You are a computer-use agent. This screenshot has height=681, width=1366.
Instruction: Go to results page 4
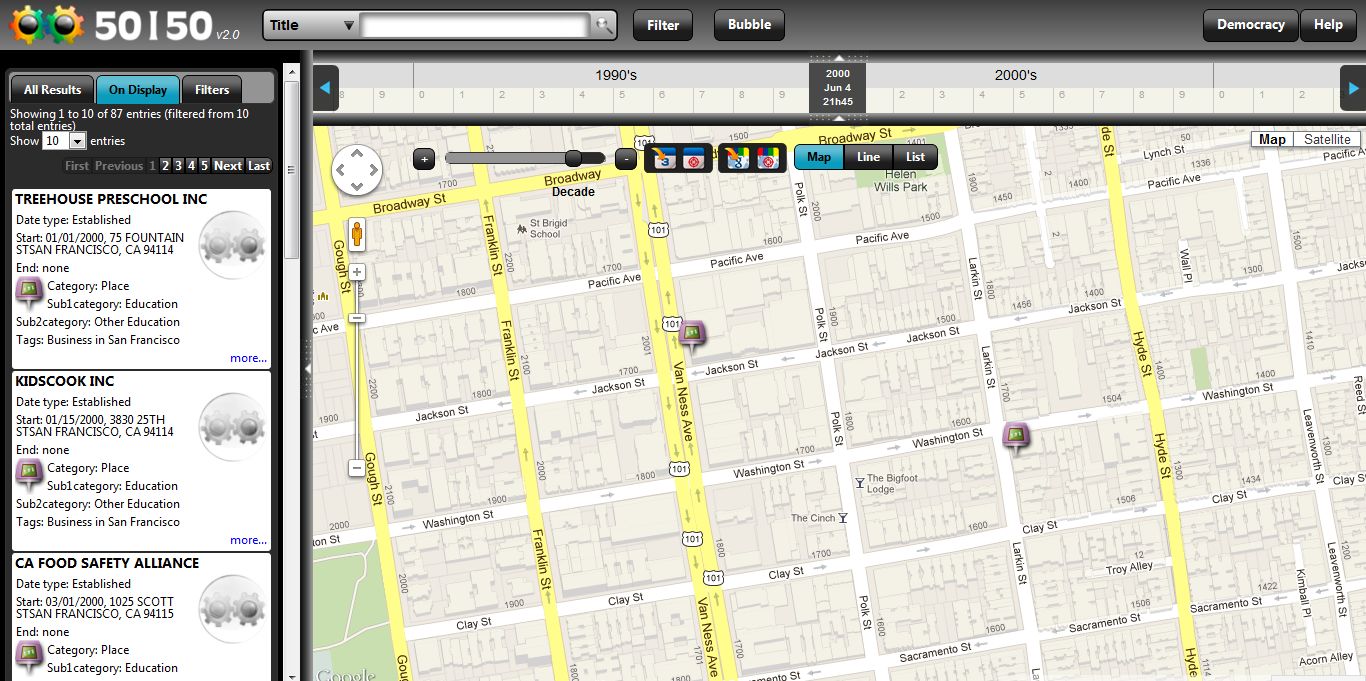(x=192, y=166)
